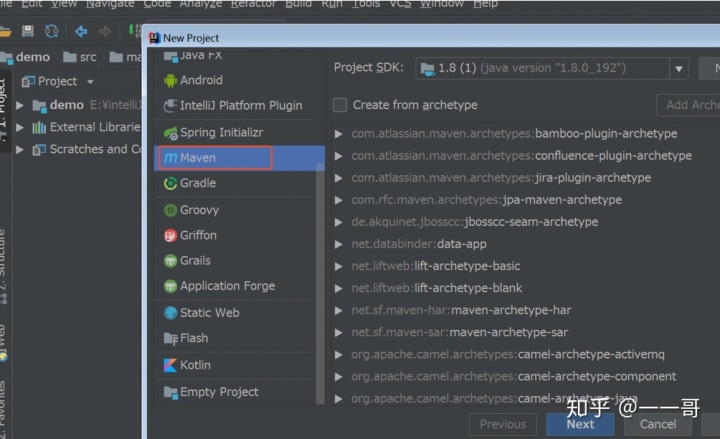Select IntelliJ Platform Plugin option
The height and width of the screenshot is (439, 720).
tap(233, 106)
